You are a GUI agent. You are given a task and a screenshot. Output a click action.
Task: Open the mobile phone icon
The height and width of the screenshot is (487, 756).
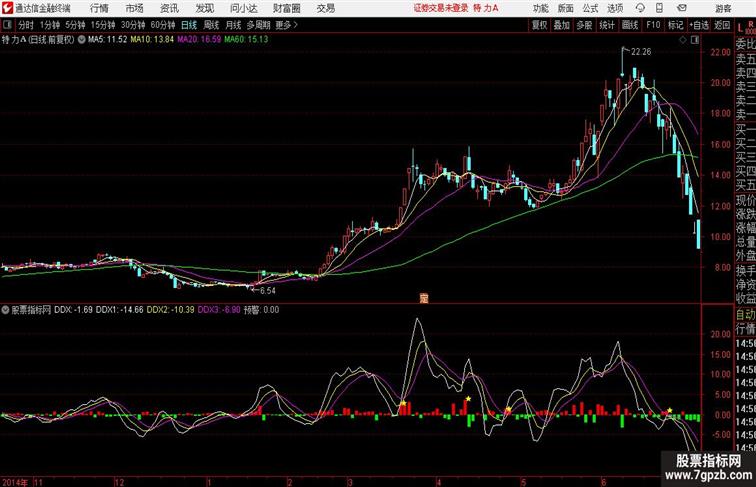(x=660, y=8)
